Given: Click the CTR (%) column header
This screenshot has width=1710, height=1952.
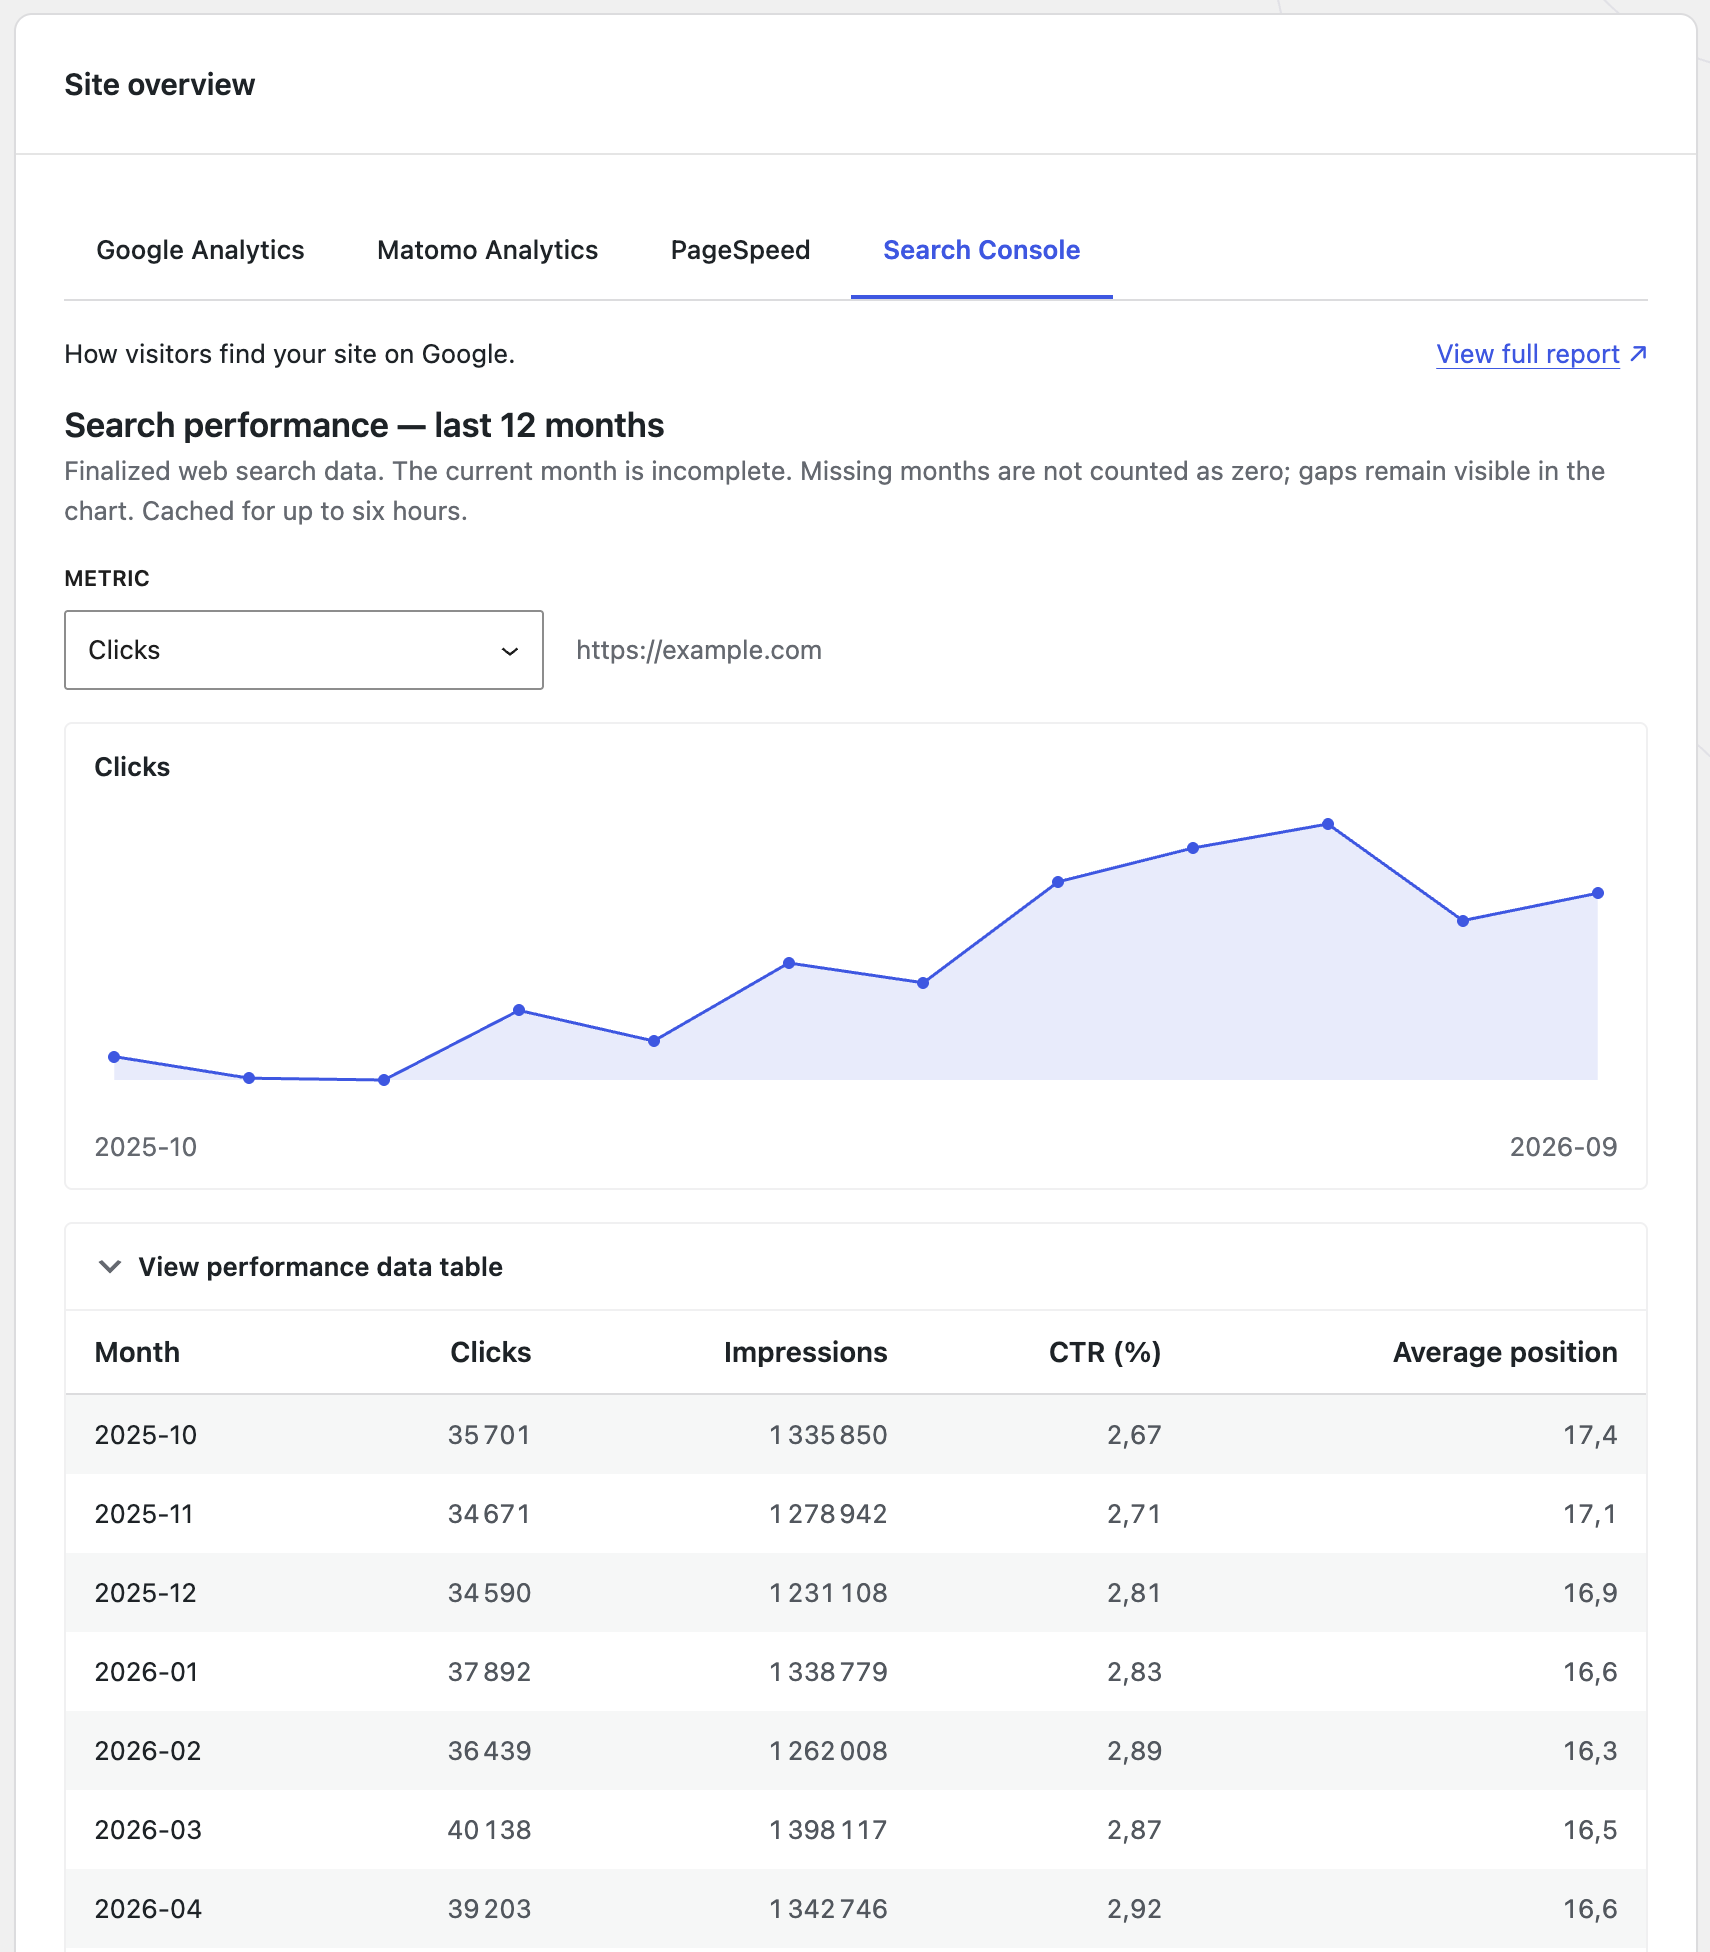Looking at the screenshot, I should click(x=1104, y=1352).
